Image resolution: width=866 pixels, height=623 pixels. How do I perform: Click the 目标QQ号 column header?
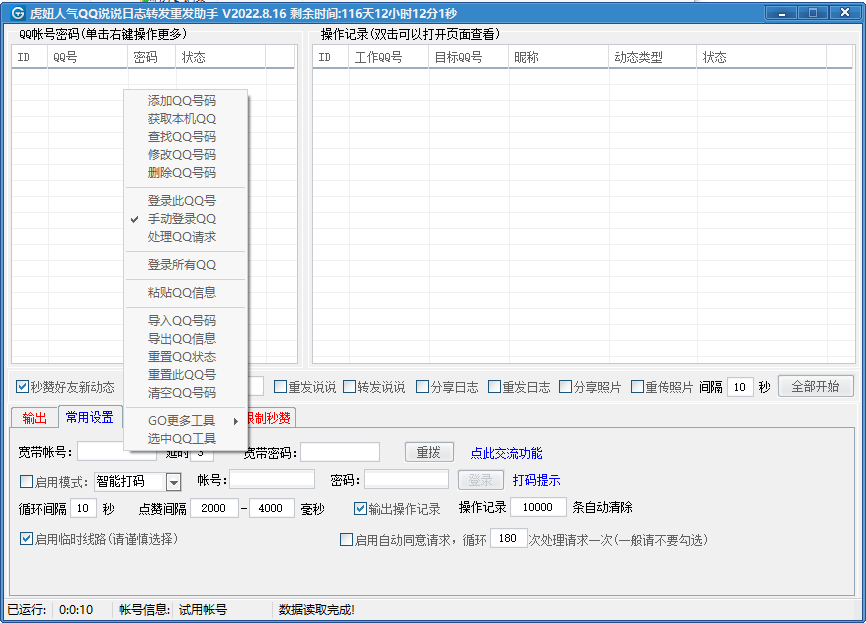[468, 57]
